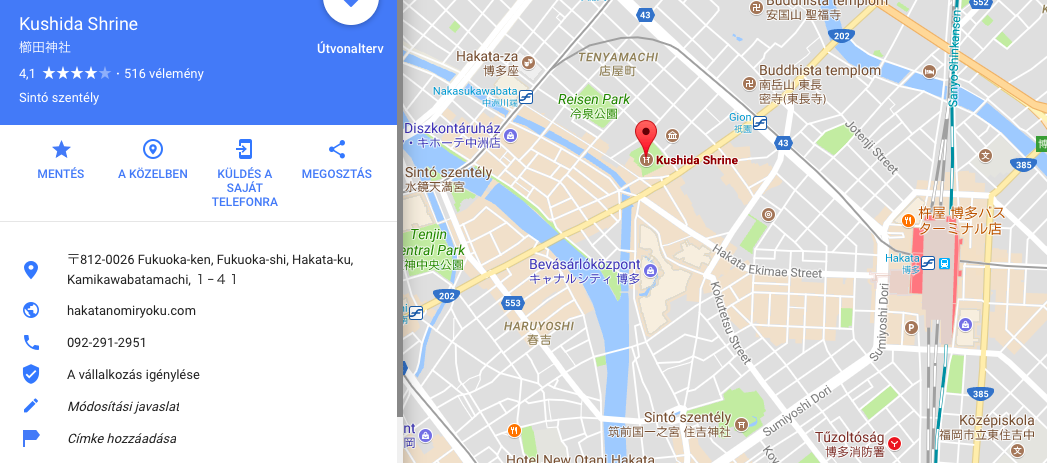Choose Címke hozzáadása label option
This screenshot has width=1047, height=463.
pos(122,439)
